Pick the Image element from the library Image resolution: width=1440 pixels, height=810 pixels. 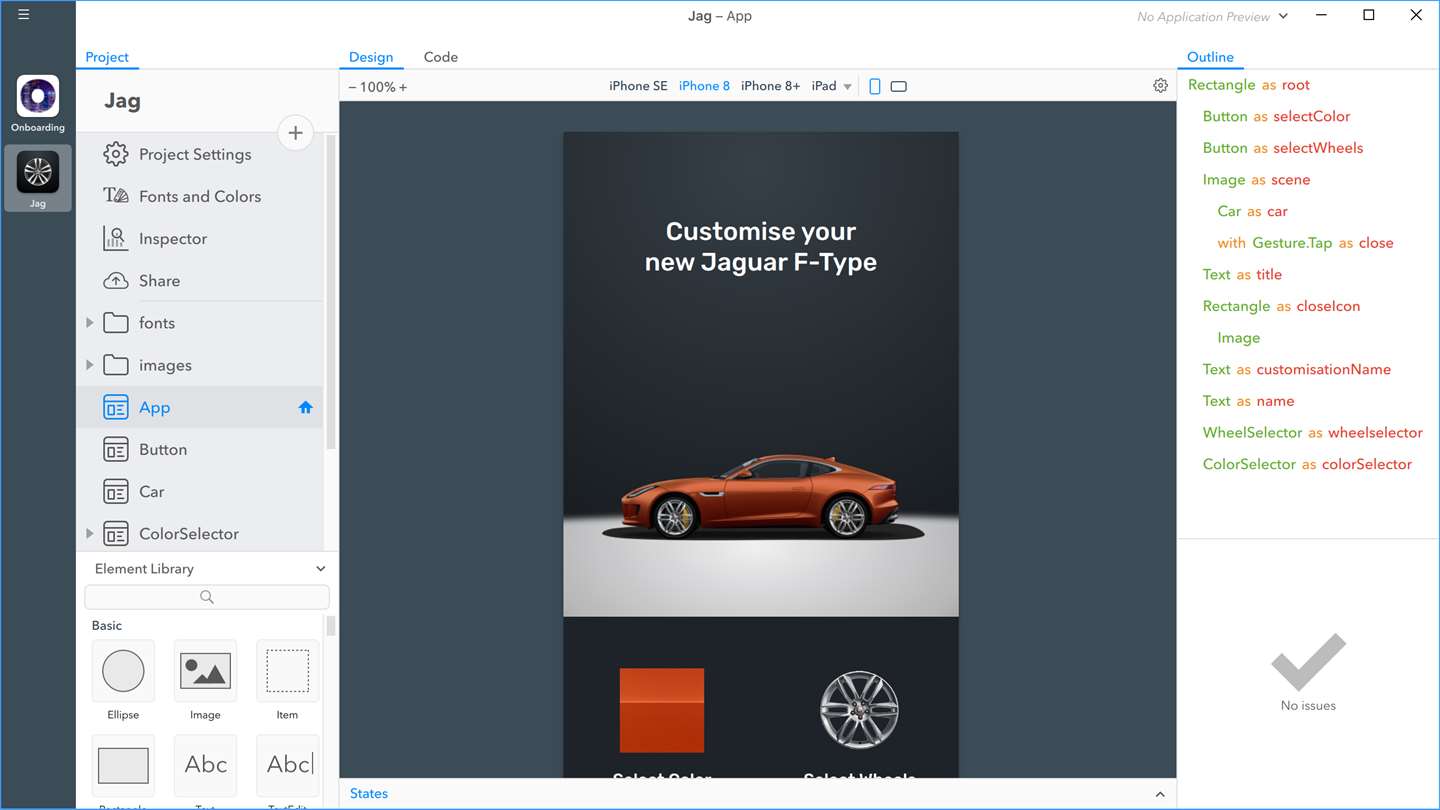tap(205, 671)
